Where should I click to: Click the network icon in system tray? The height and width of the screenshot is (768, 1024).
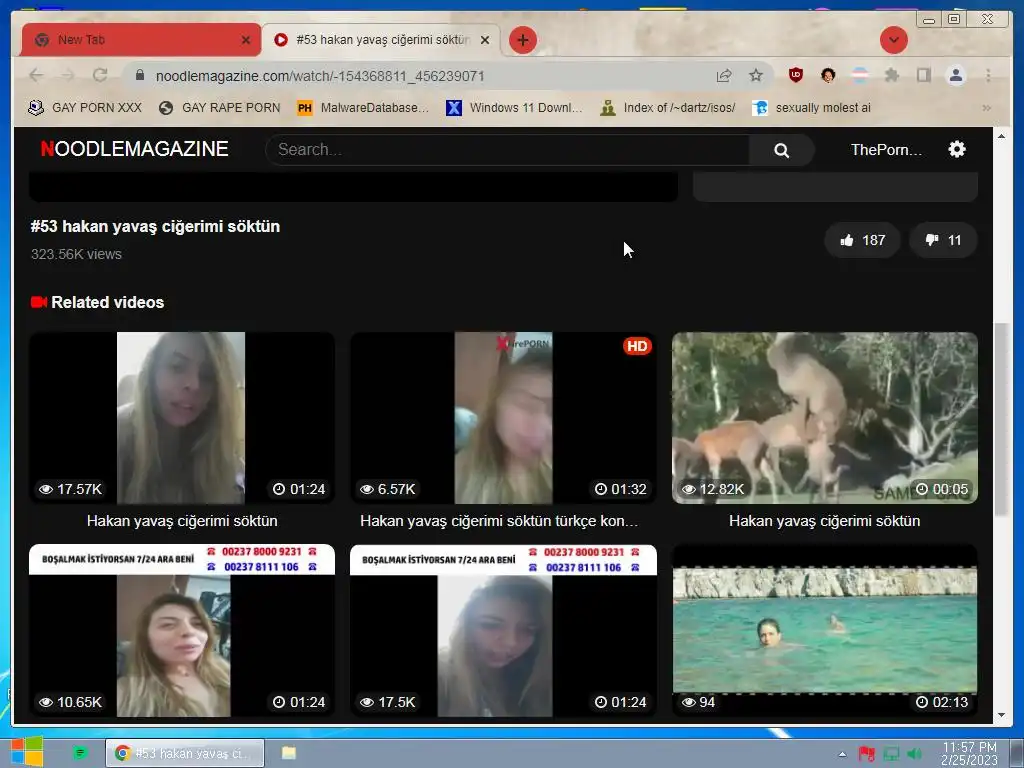pyautogui.click(x=891, y=754)
